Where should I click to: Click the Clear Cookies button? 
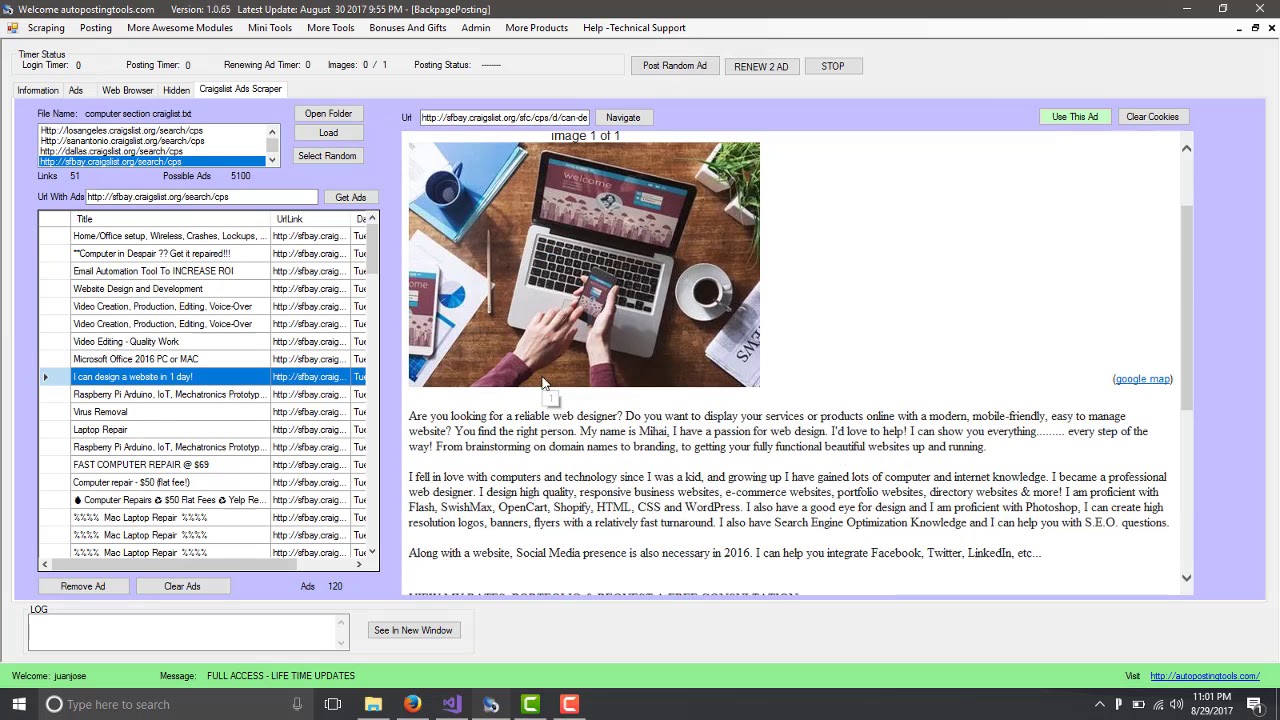pyautogui.click(x=1153, y=117)
